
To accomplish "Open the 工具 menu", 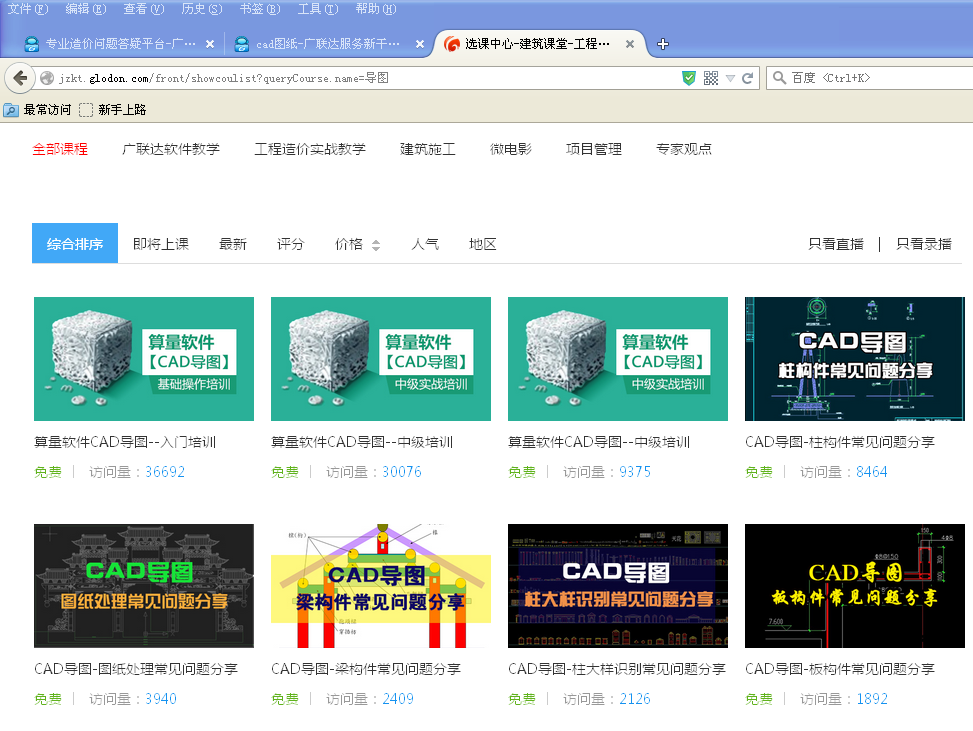I will tap(318, 9).
